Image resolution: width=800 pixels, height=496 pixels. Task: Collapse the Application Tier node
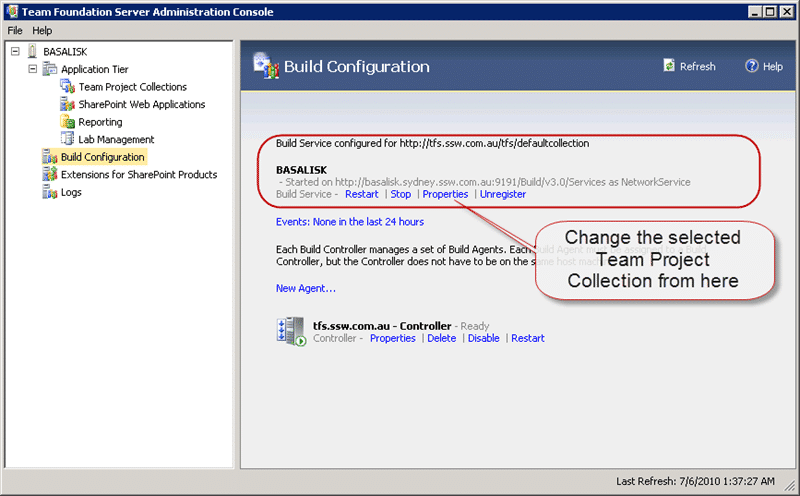click(x=33, y=68)
